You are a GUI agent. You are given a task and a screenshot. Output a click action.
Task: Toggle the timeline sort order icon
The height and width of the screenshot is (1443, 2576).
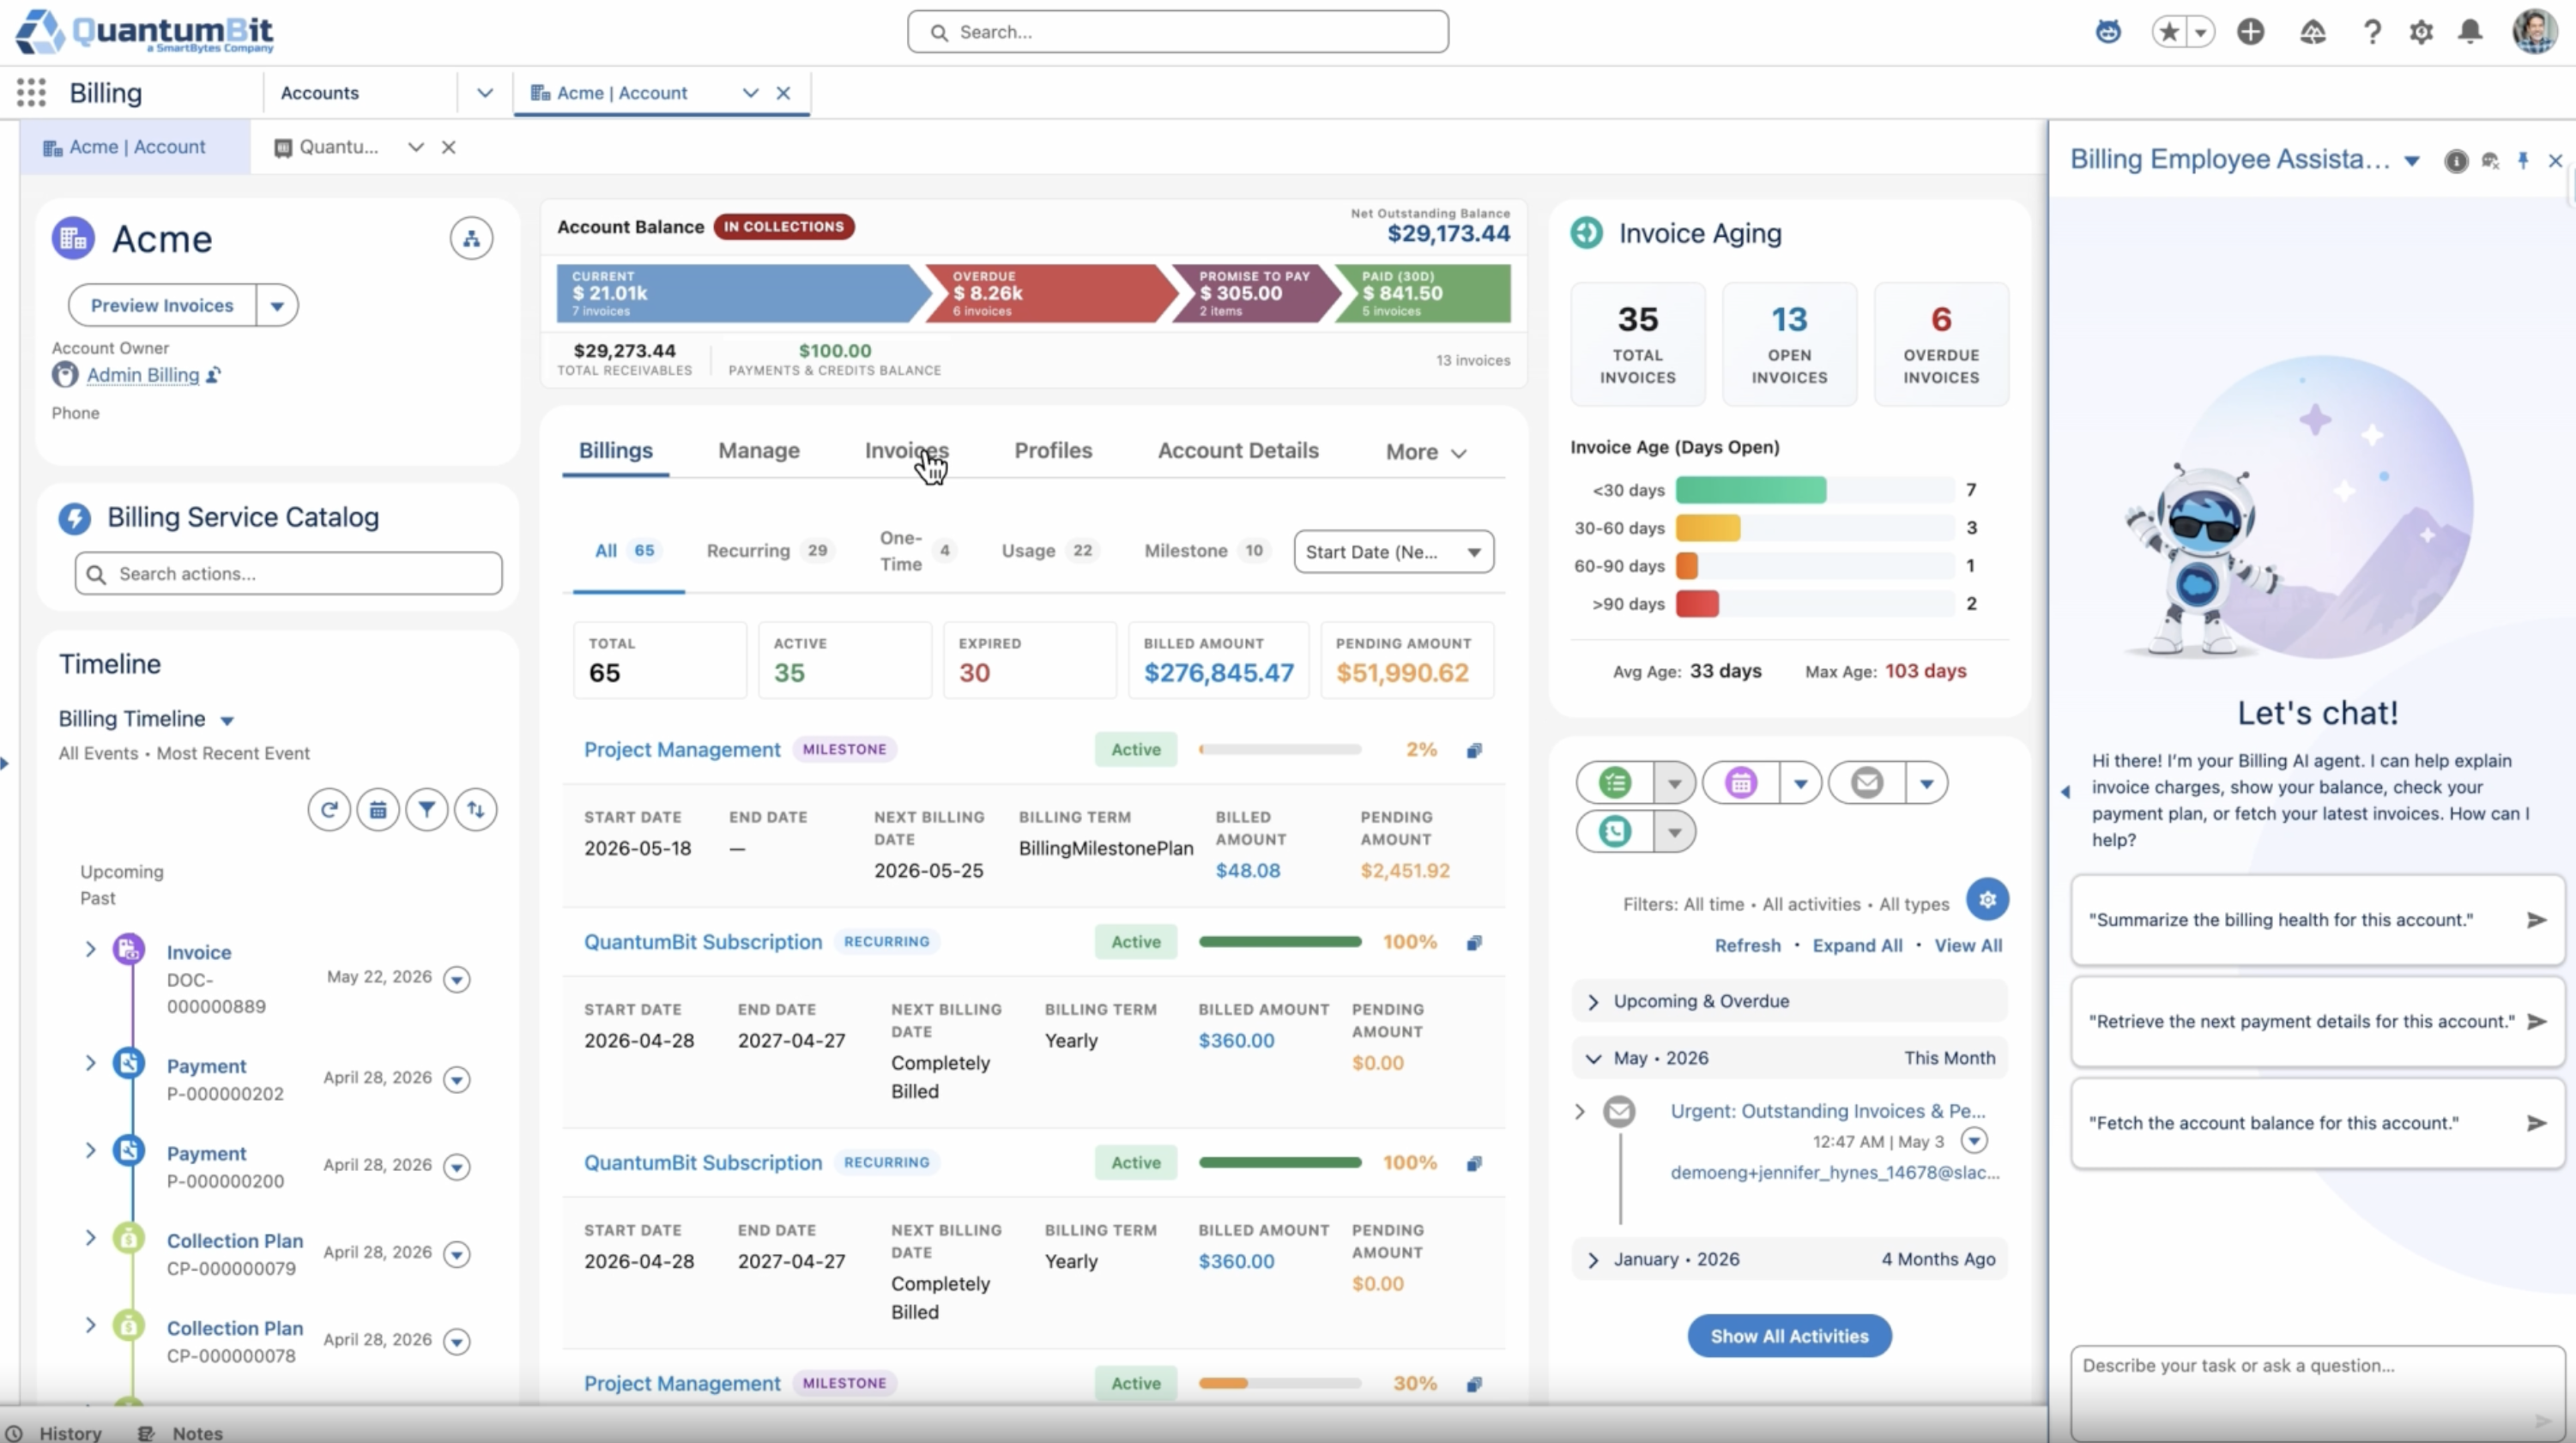476,810
